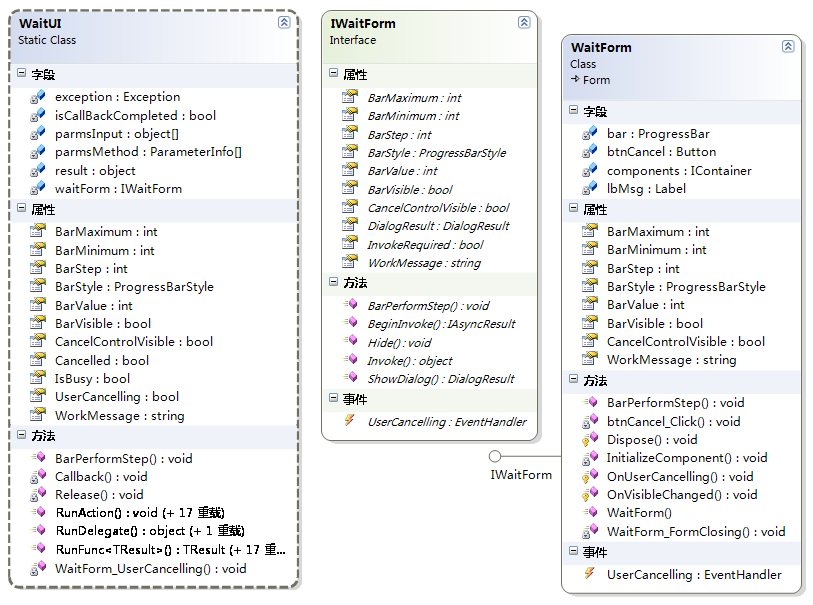Viewport: 813px width, 605px height.
Task: Select UserCancelling : EventHandler in IWaitForm
Action: tap(447, 422)
